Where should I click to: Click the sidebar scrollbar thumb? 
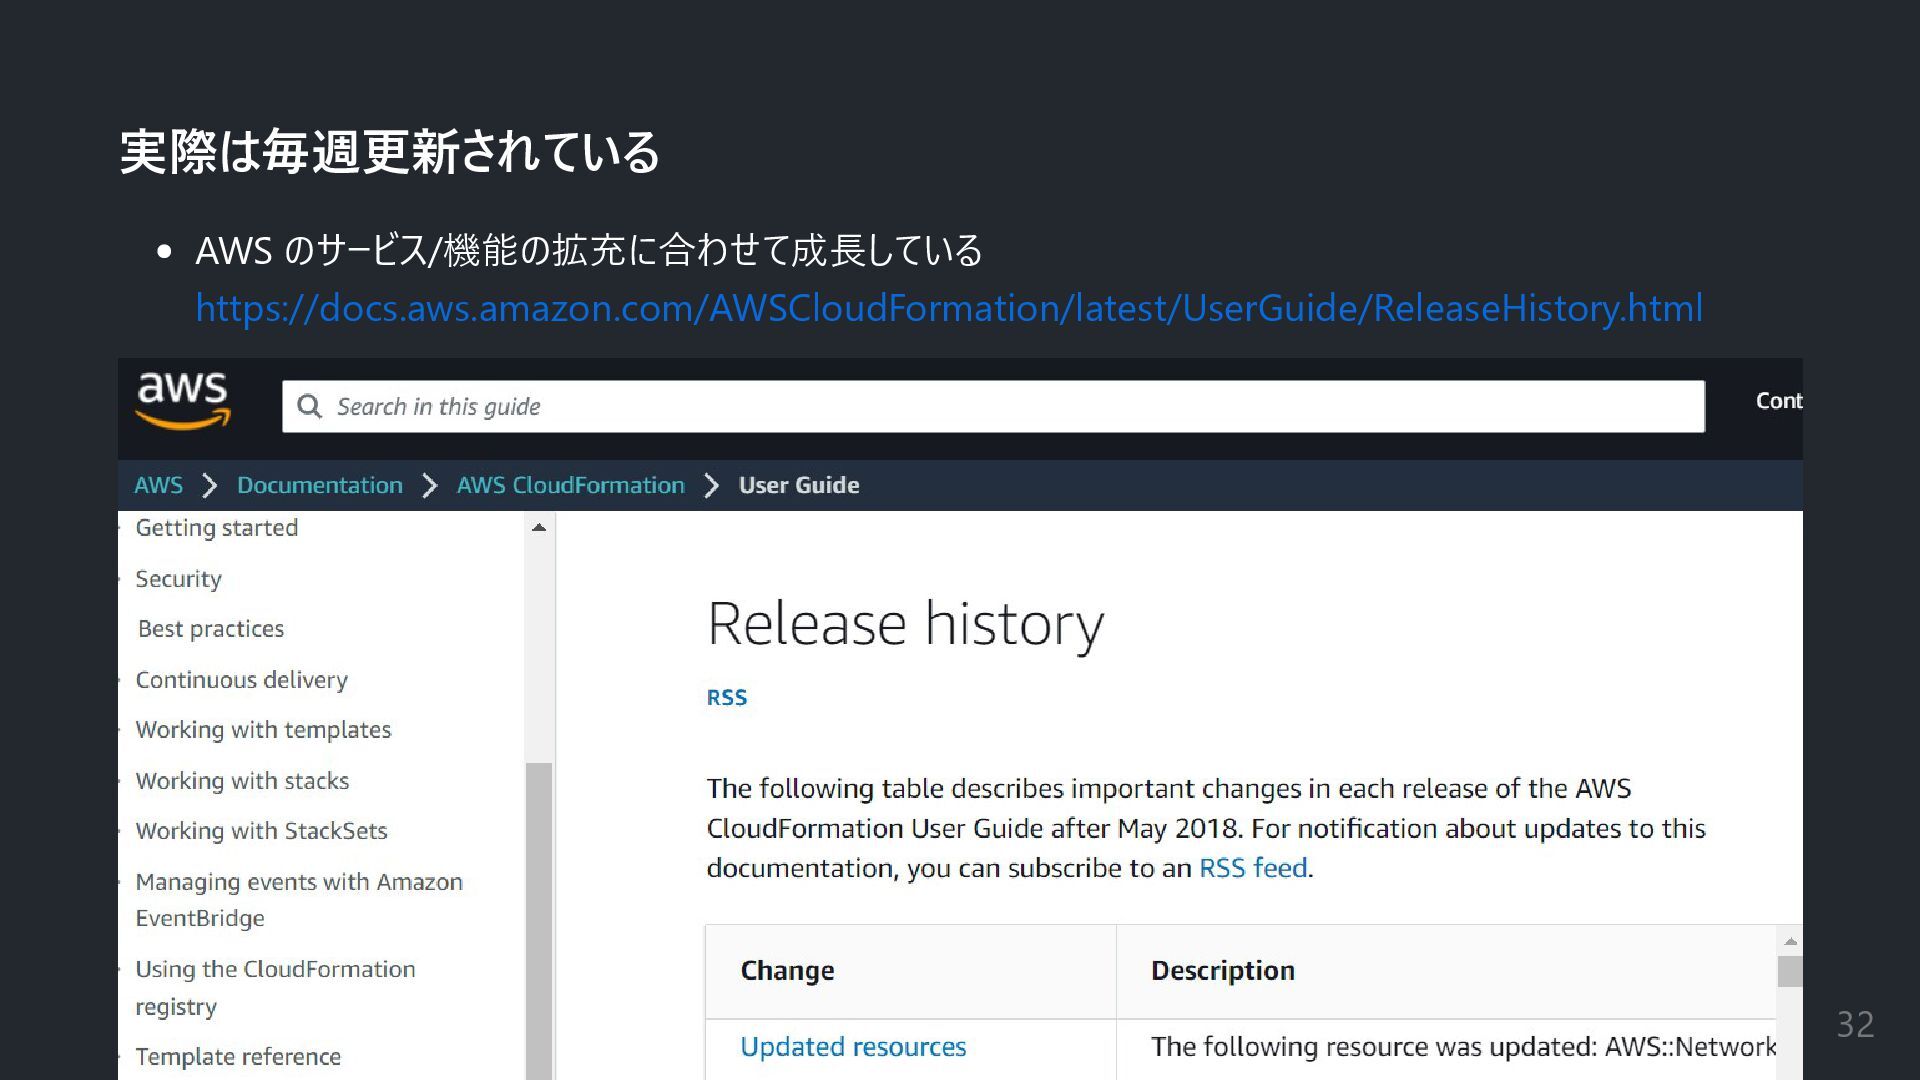pos(539,920)
